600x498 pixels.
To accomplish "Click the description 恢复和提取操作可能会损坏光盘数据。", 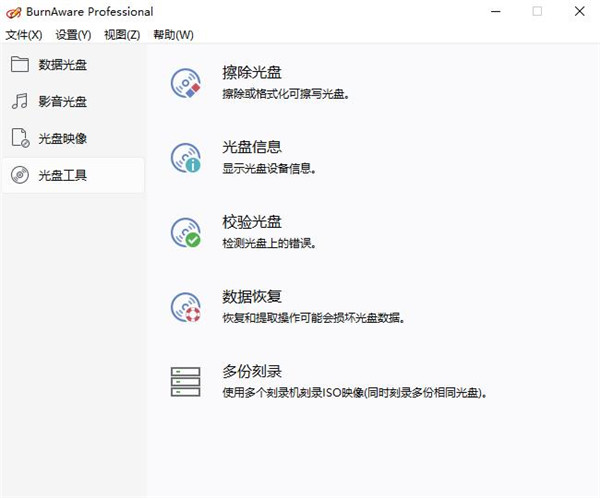I will [x=314, y=318].
